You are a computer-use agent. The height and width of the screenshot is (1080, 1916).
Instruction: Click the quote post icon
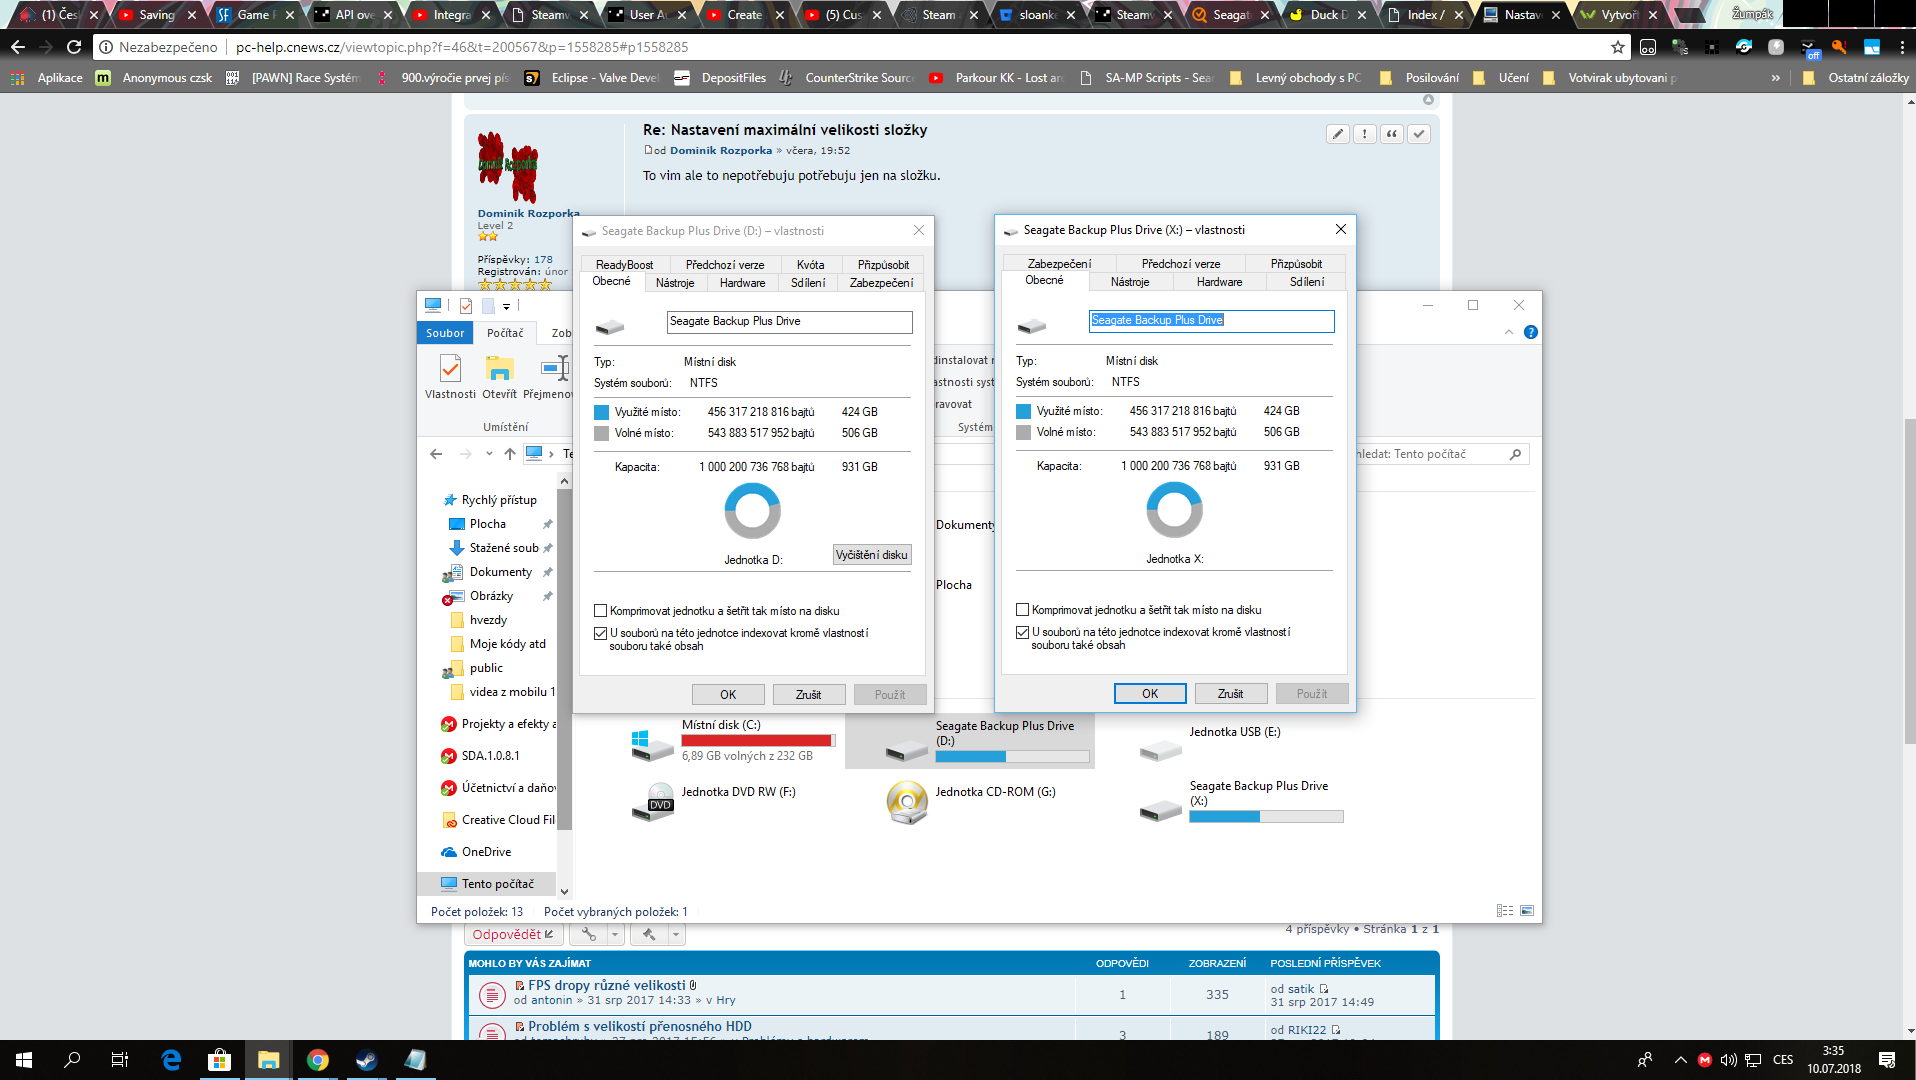pos(1392,134)
